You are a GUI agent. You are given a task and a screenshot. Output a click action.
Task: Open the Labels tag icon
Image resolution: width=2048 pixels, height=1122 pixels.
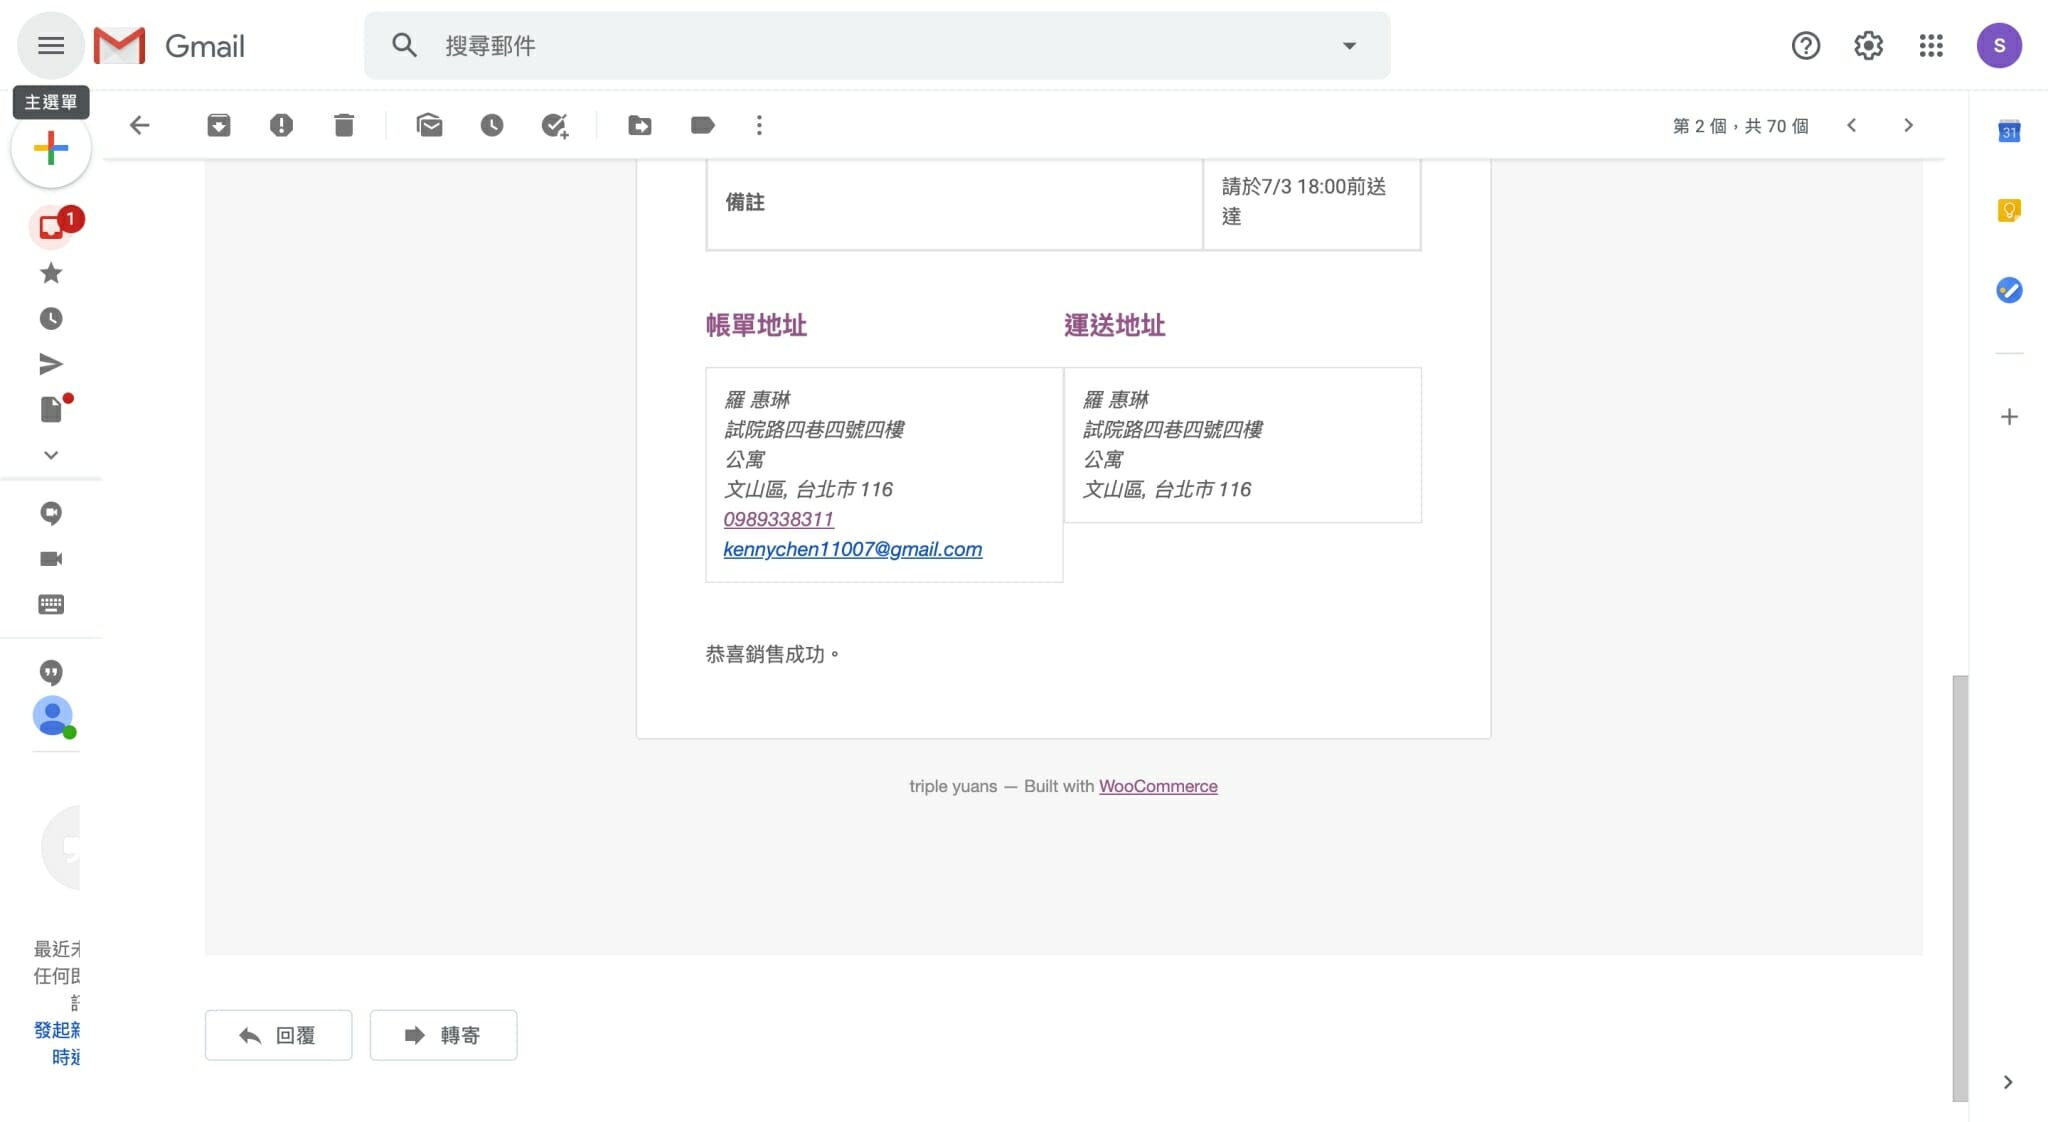click(x=702, y=125)
